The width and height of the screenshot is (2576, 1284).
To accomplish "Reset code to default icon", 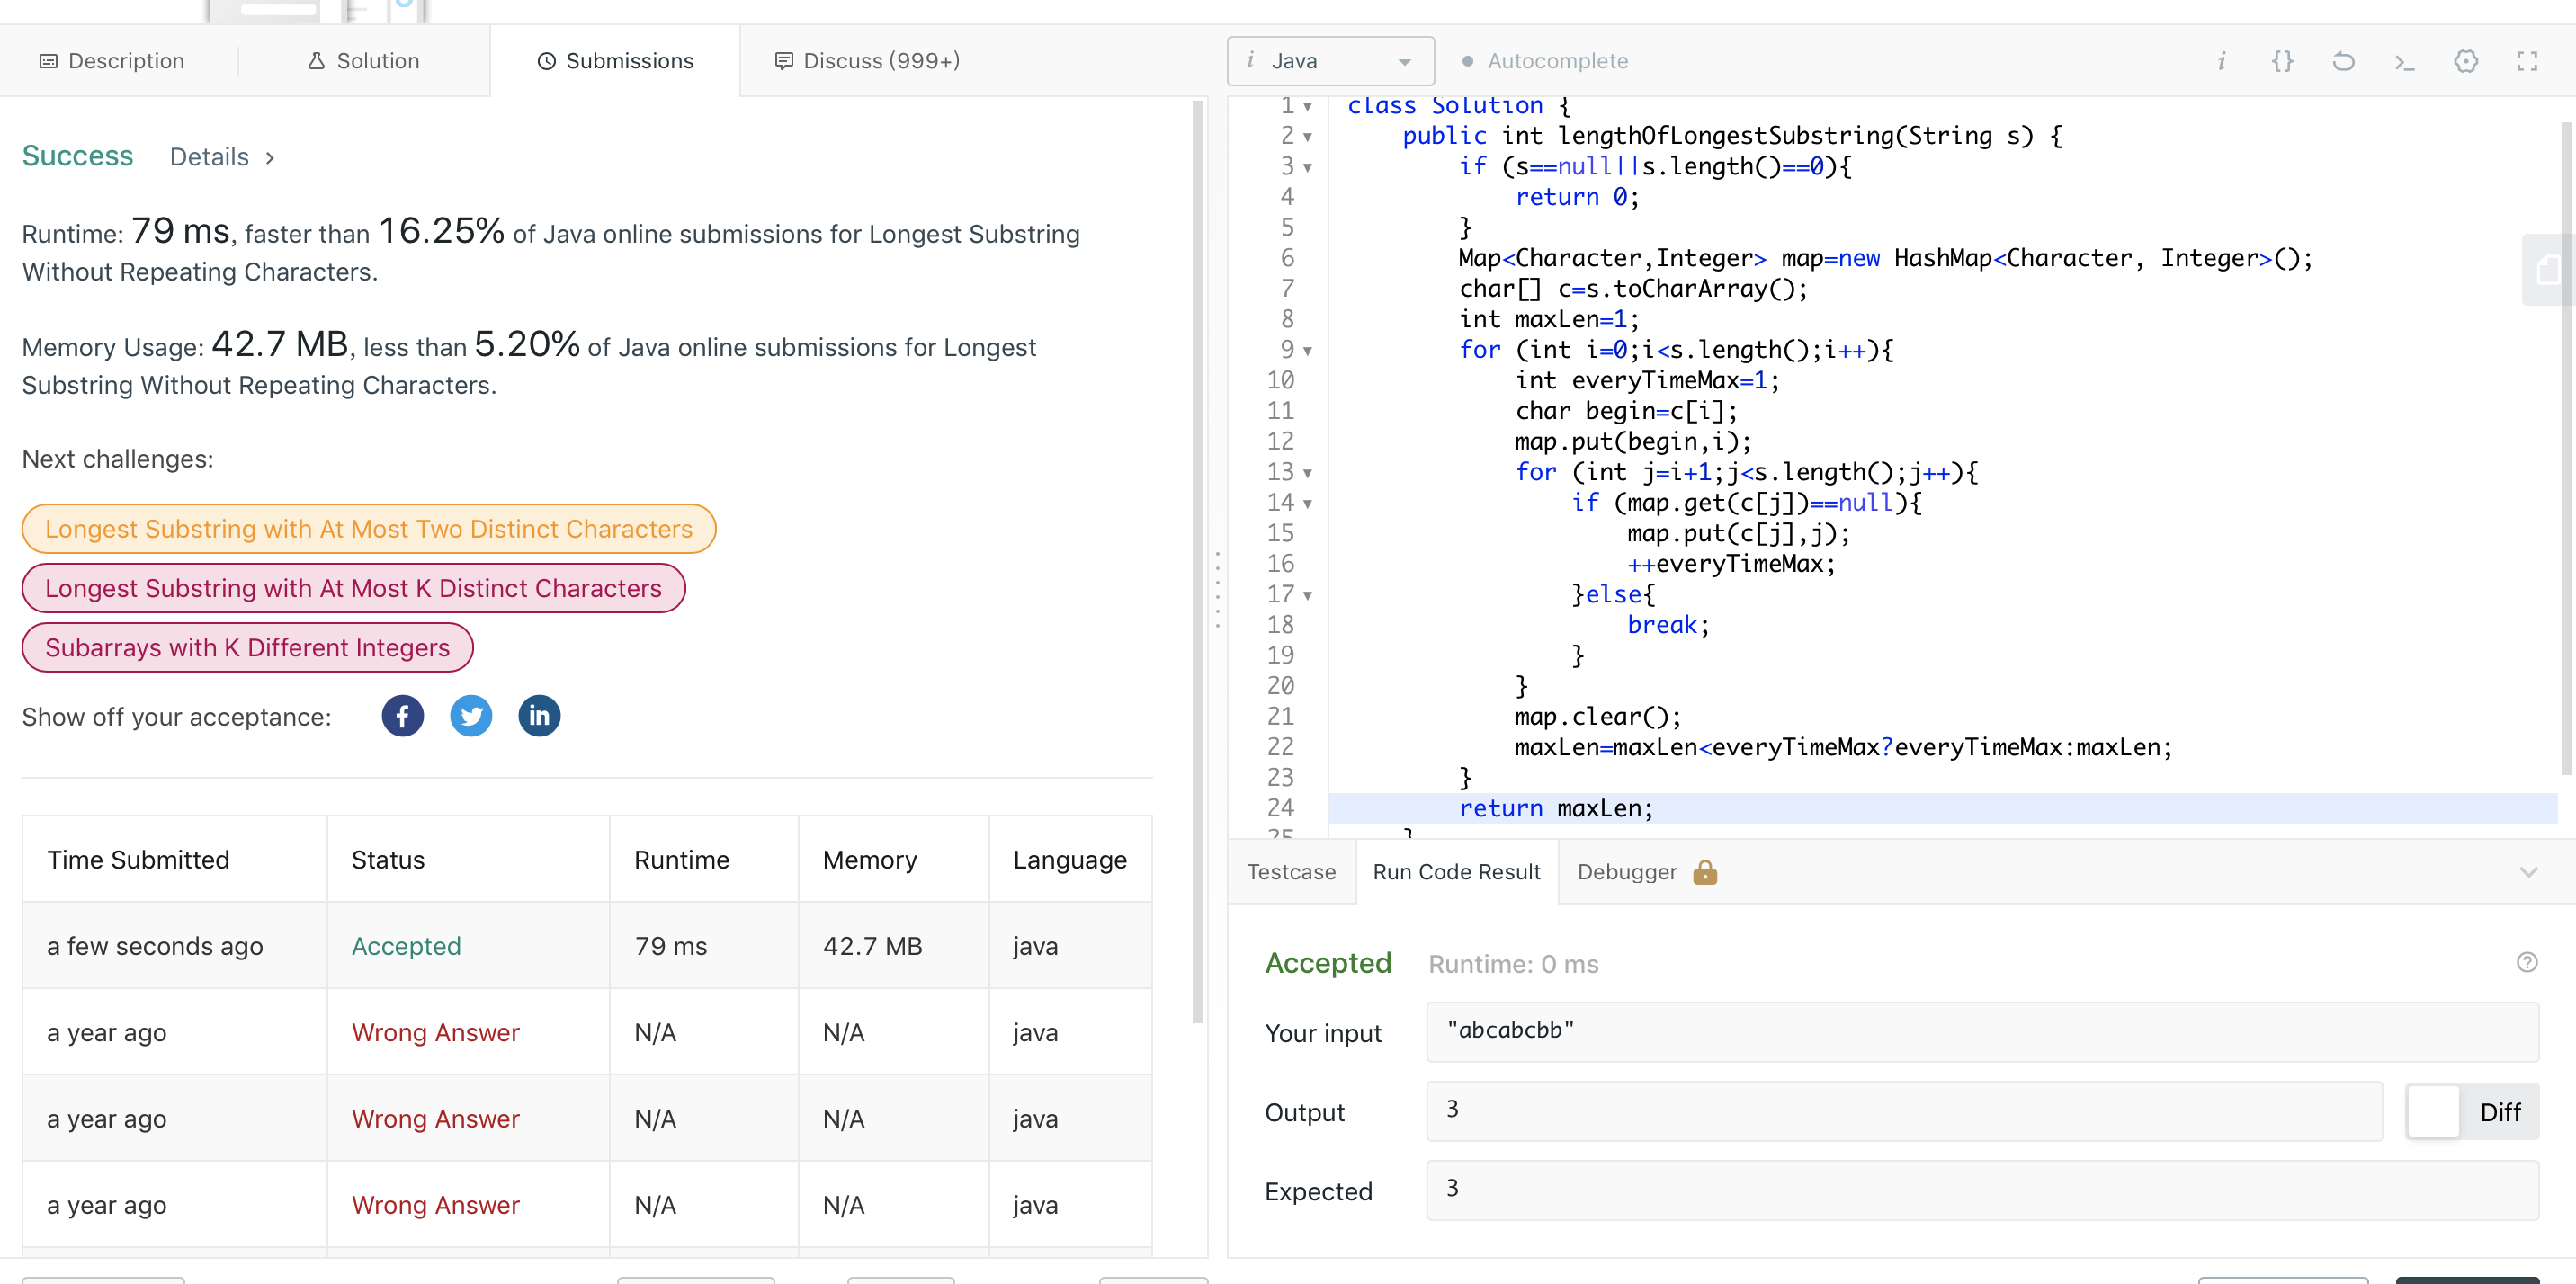I will (x=2343, y=61).
